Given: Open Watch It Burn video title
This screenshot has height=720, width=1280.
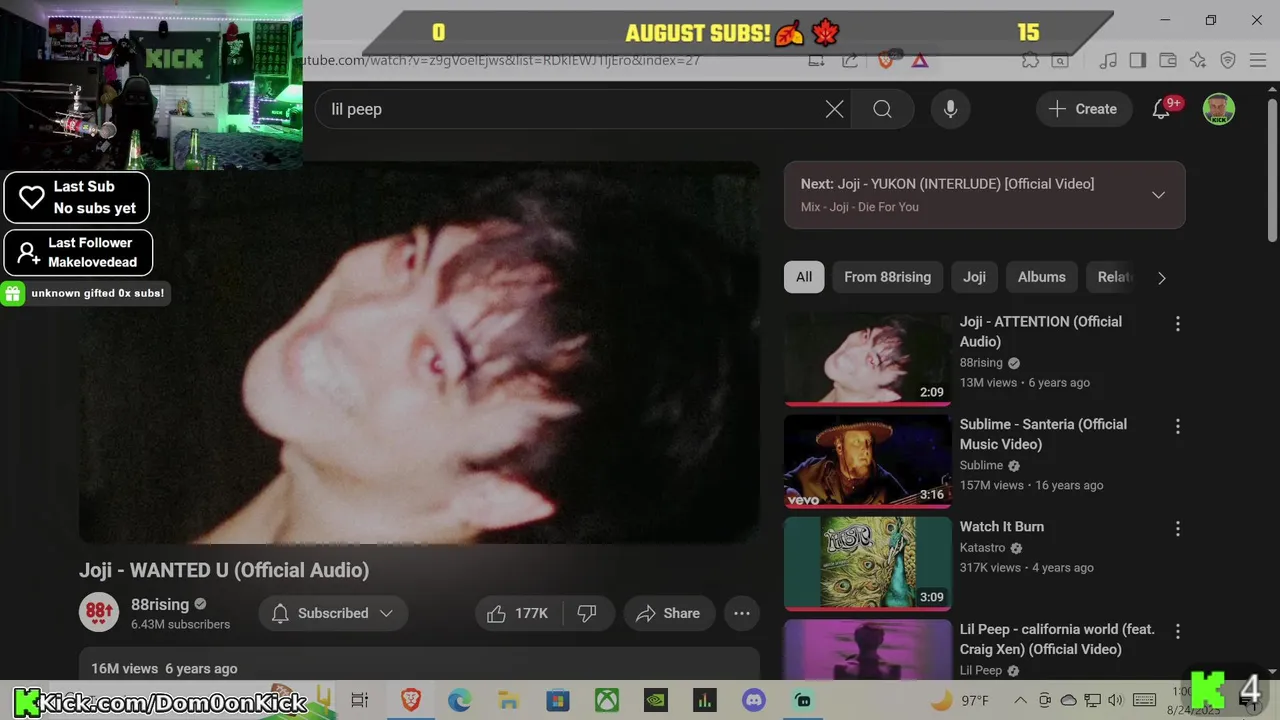Looking at the screenshot, I should point(1002,526).
